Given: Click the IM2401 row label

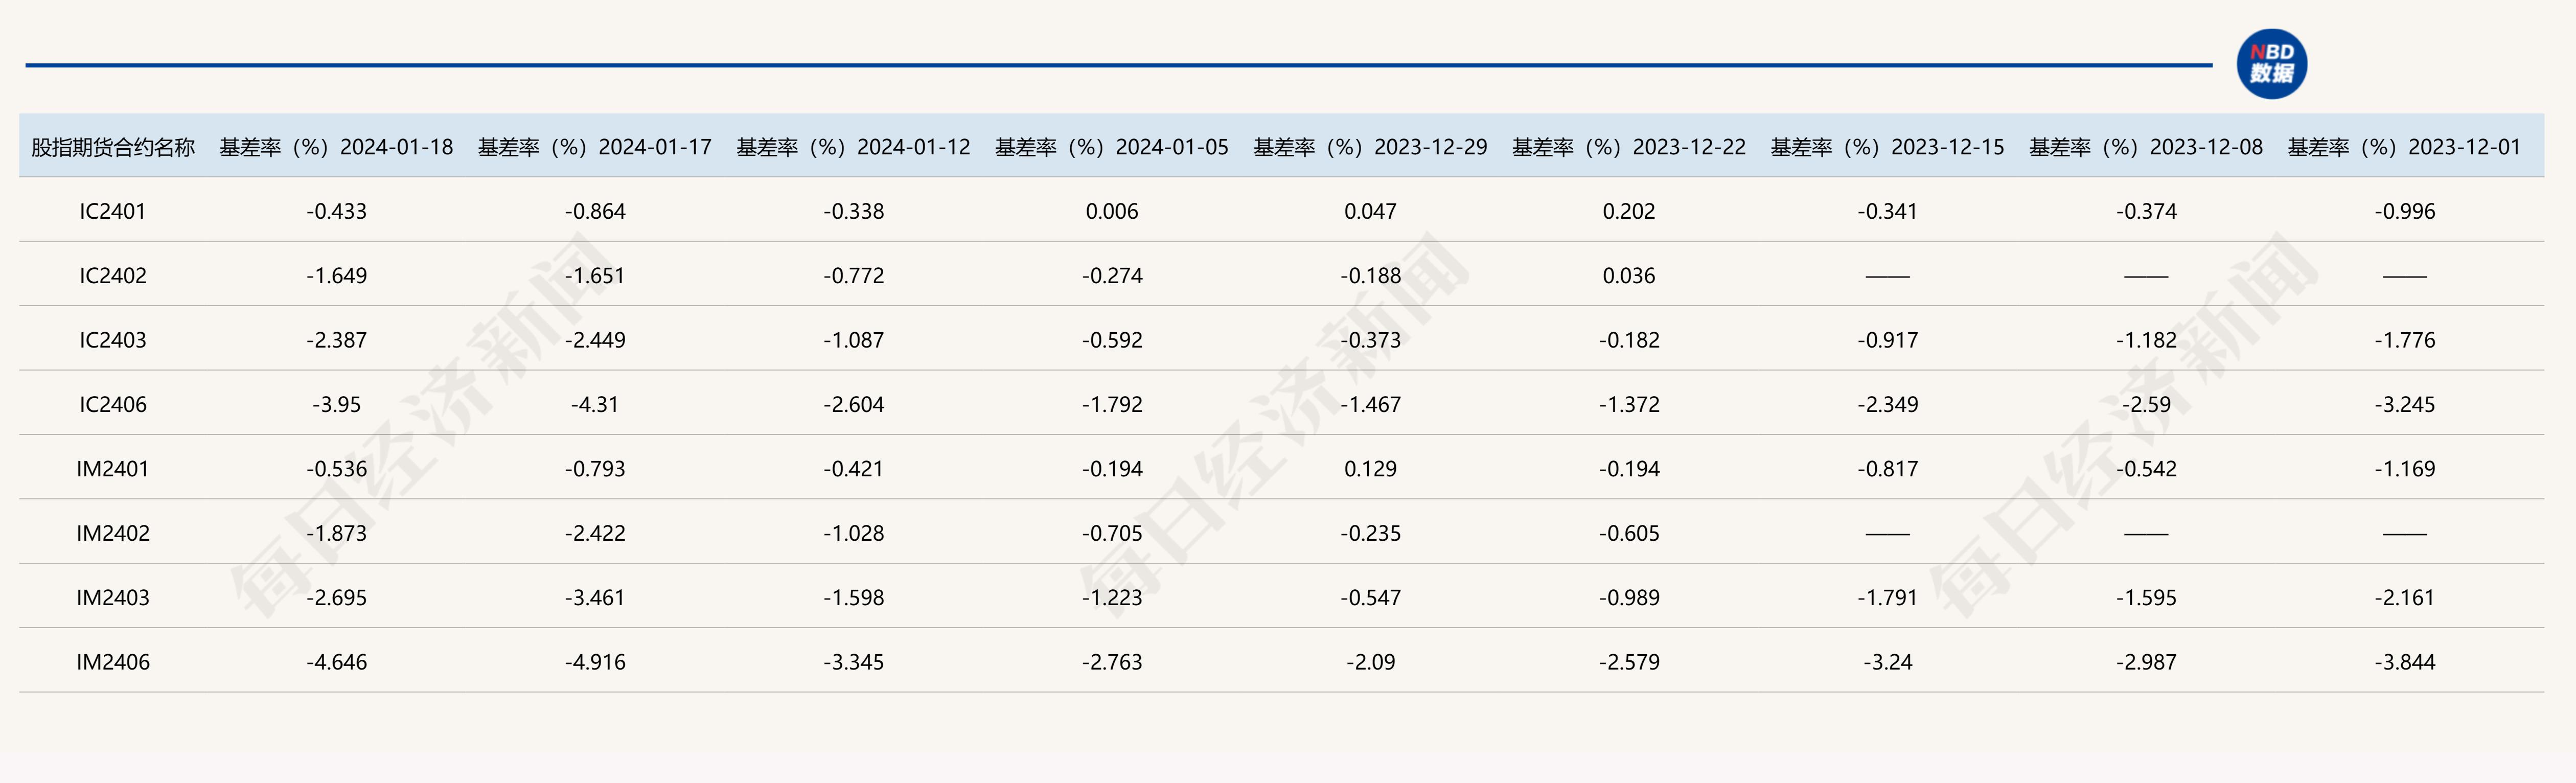Looking at the screenshot, I should 113,469.
